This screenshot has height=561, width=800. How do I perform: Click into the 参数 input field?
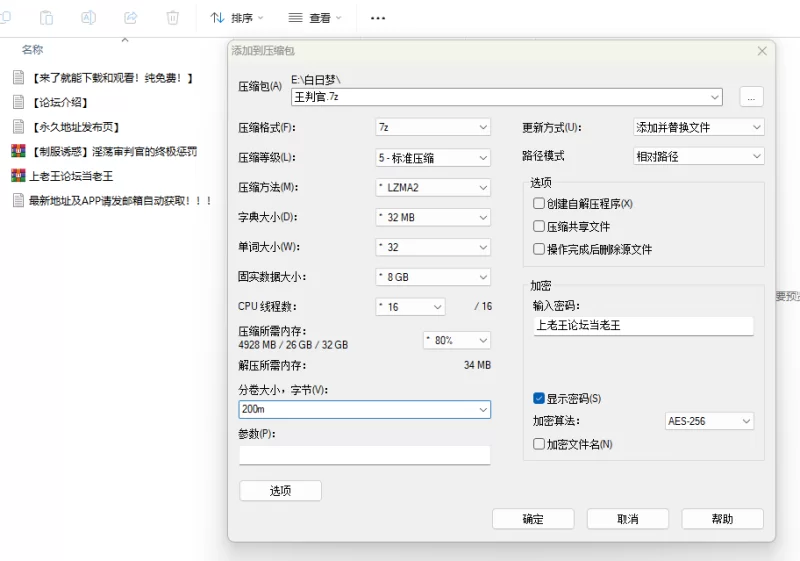(364, 455)
